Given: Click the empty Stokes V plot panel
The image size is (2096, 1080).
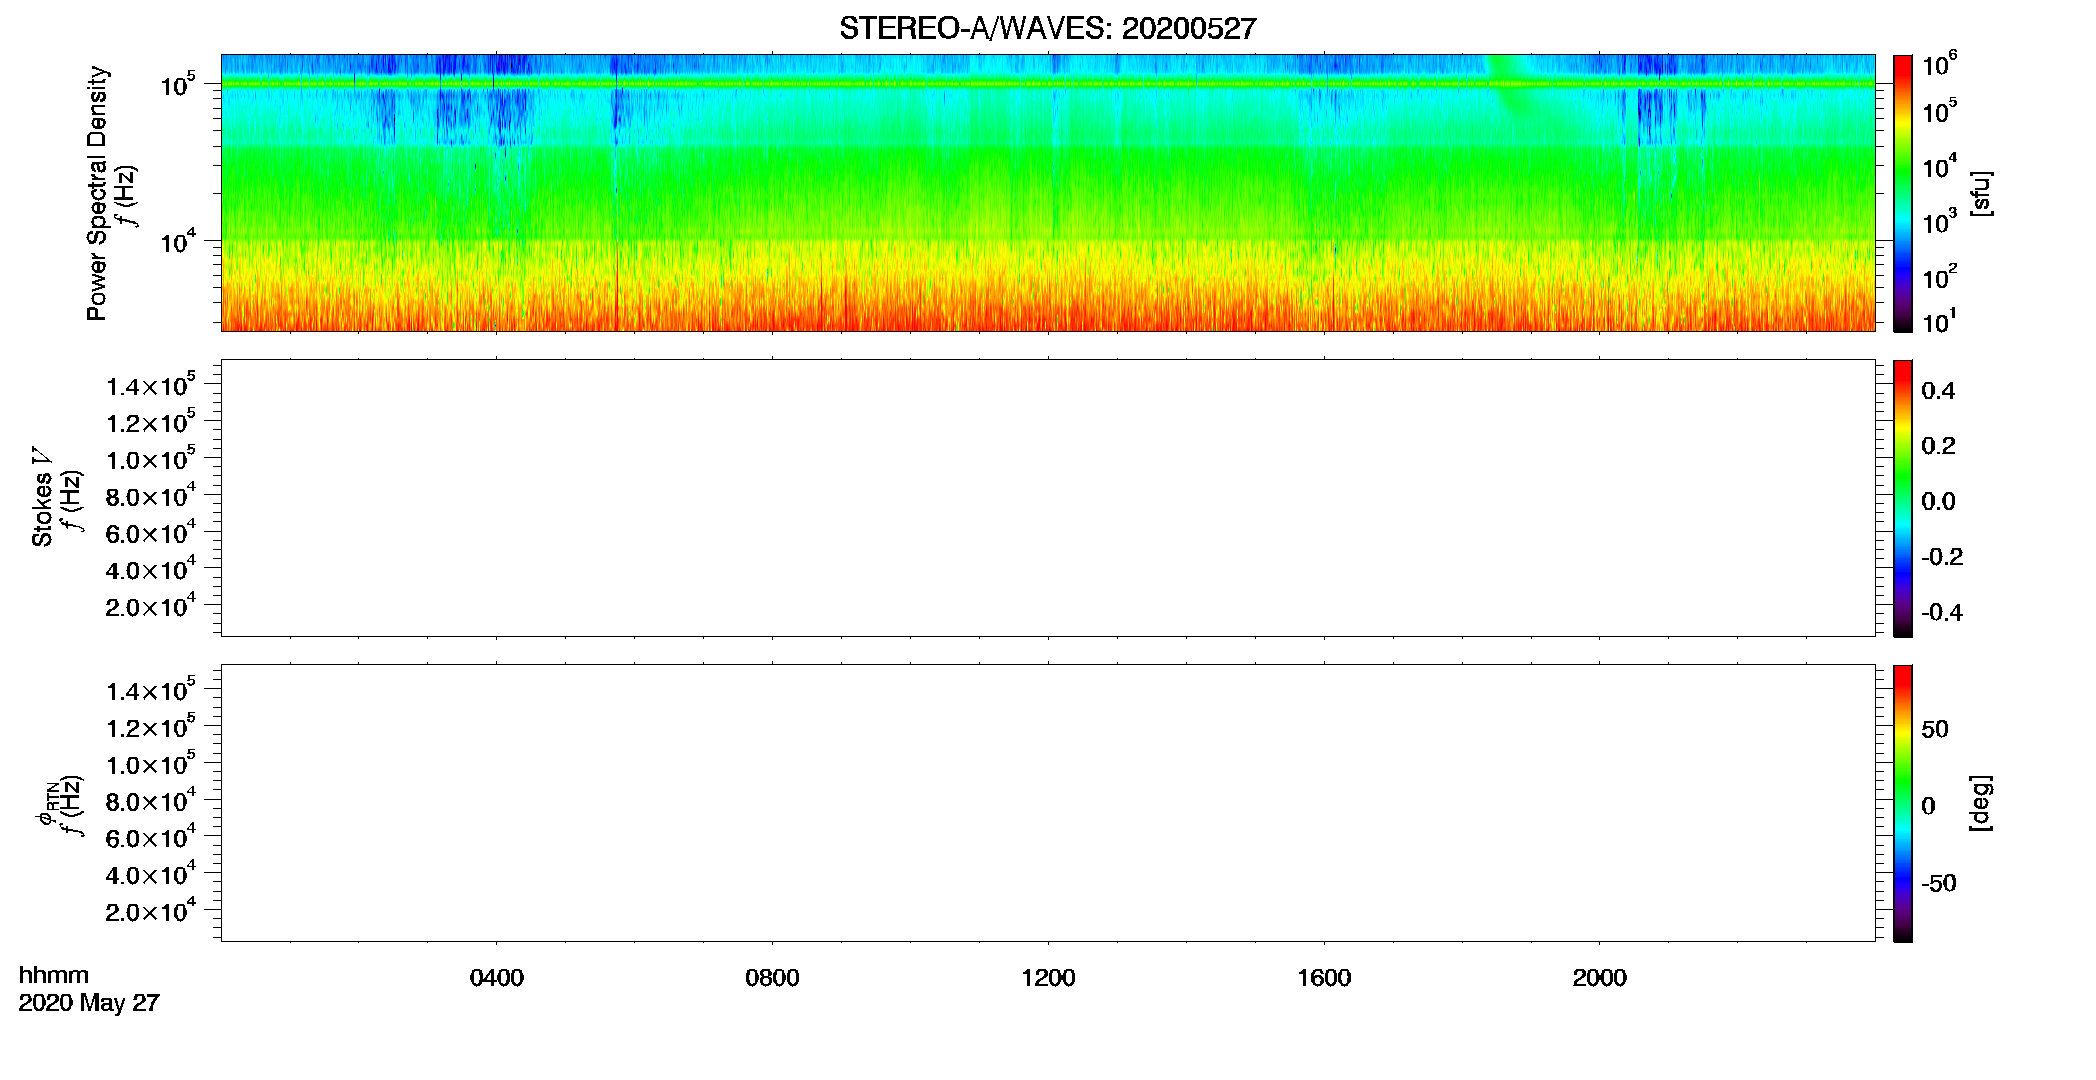Looking at the screenshot, I should click(x=1048, y=498).
